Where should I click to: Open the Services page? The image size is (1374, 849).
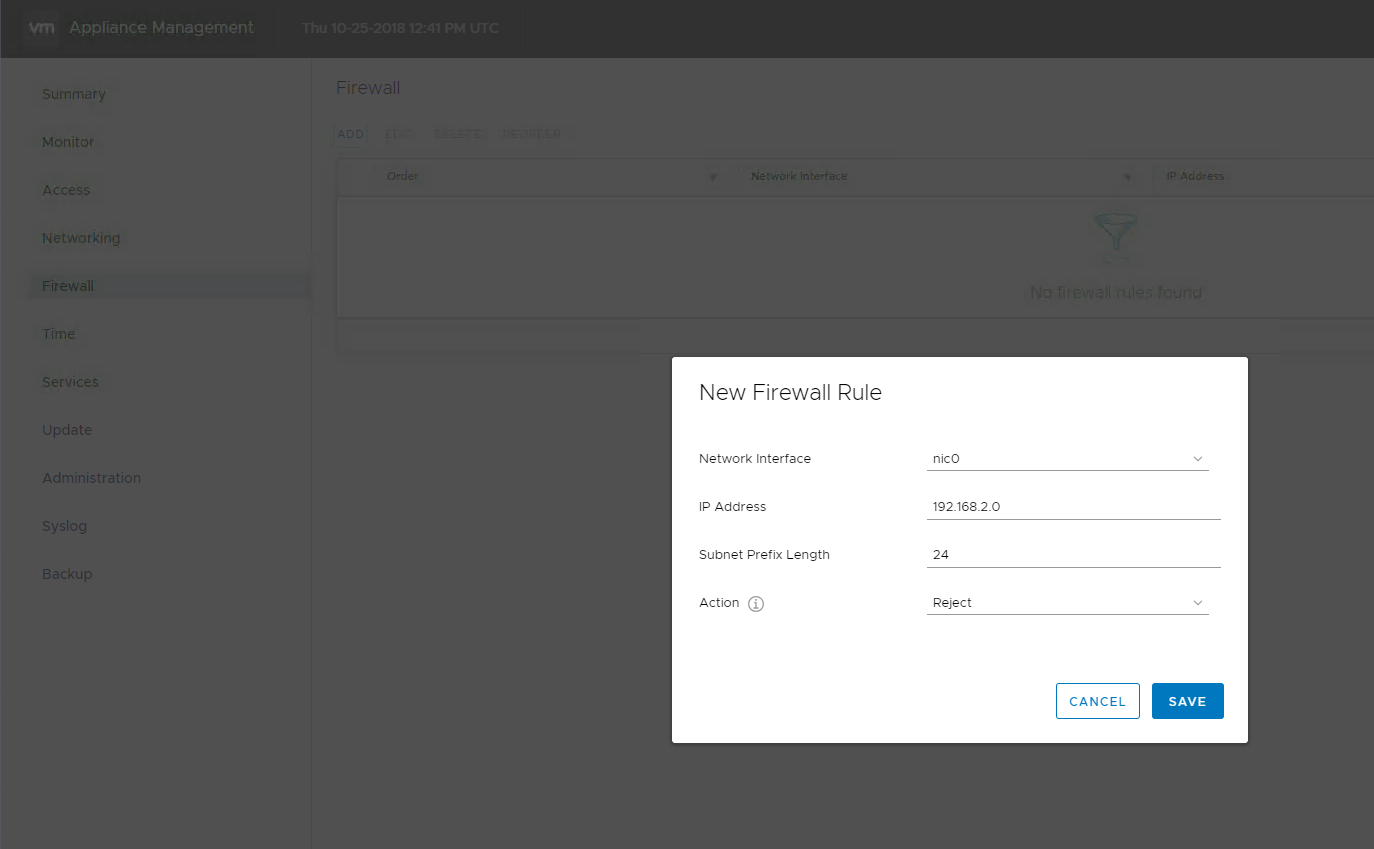point(70,382)
